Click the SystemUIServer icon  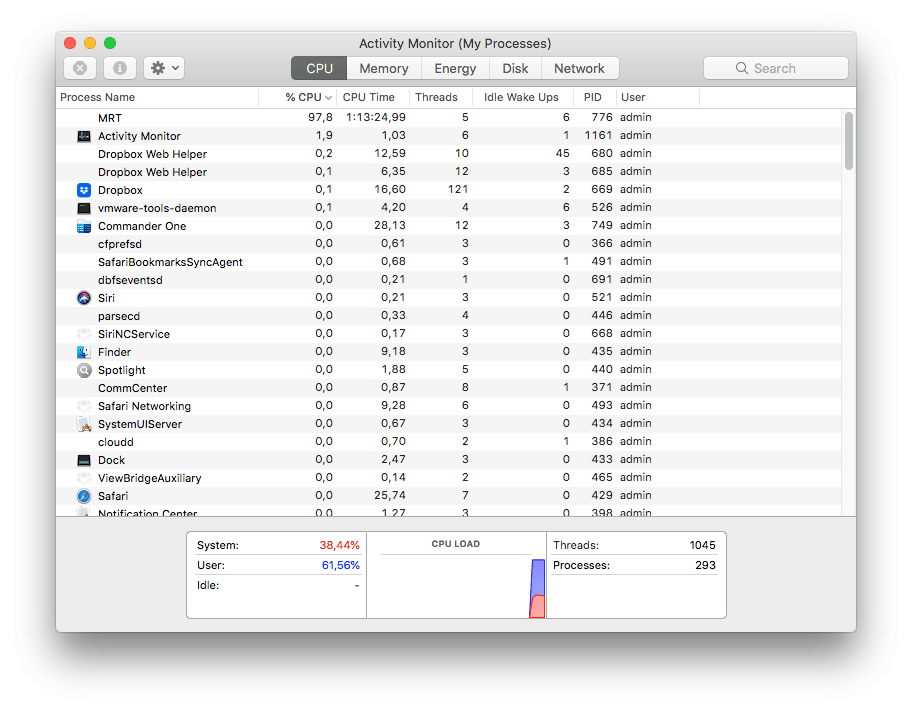coord(84,424)
